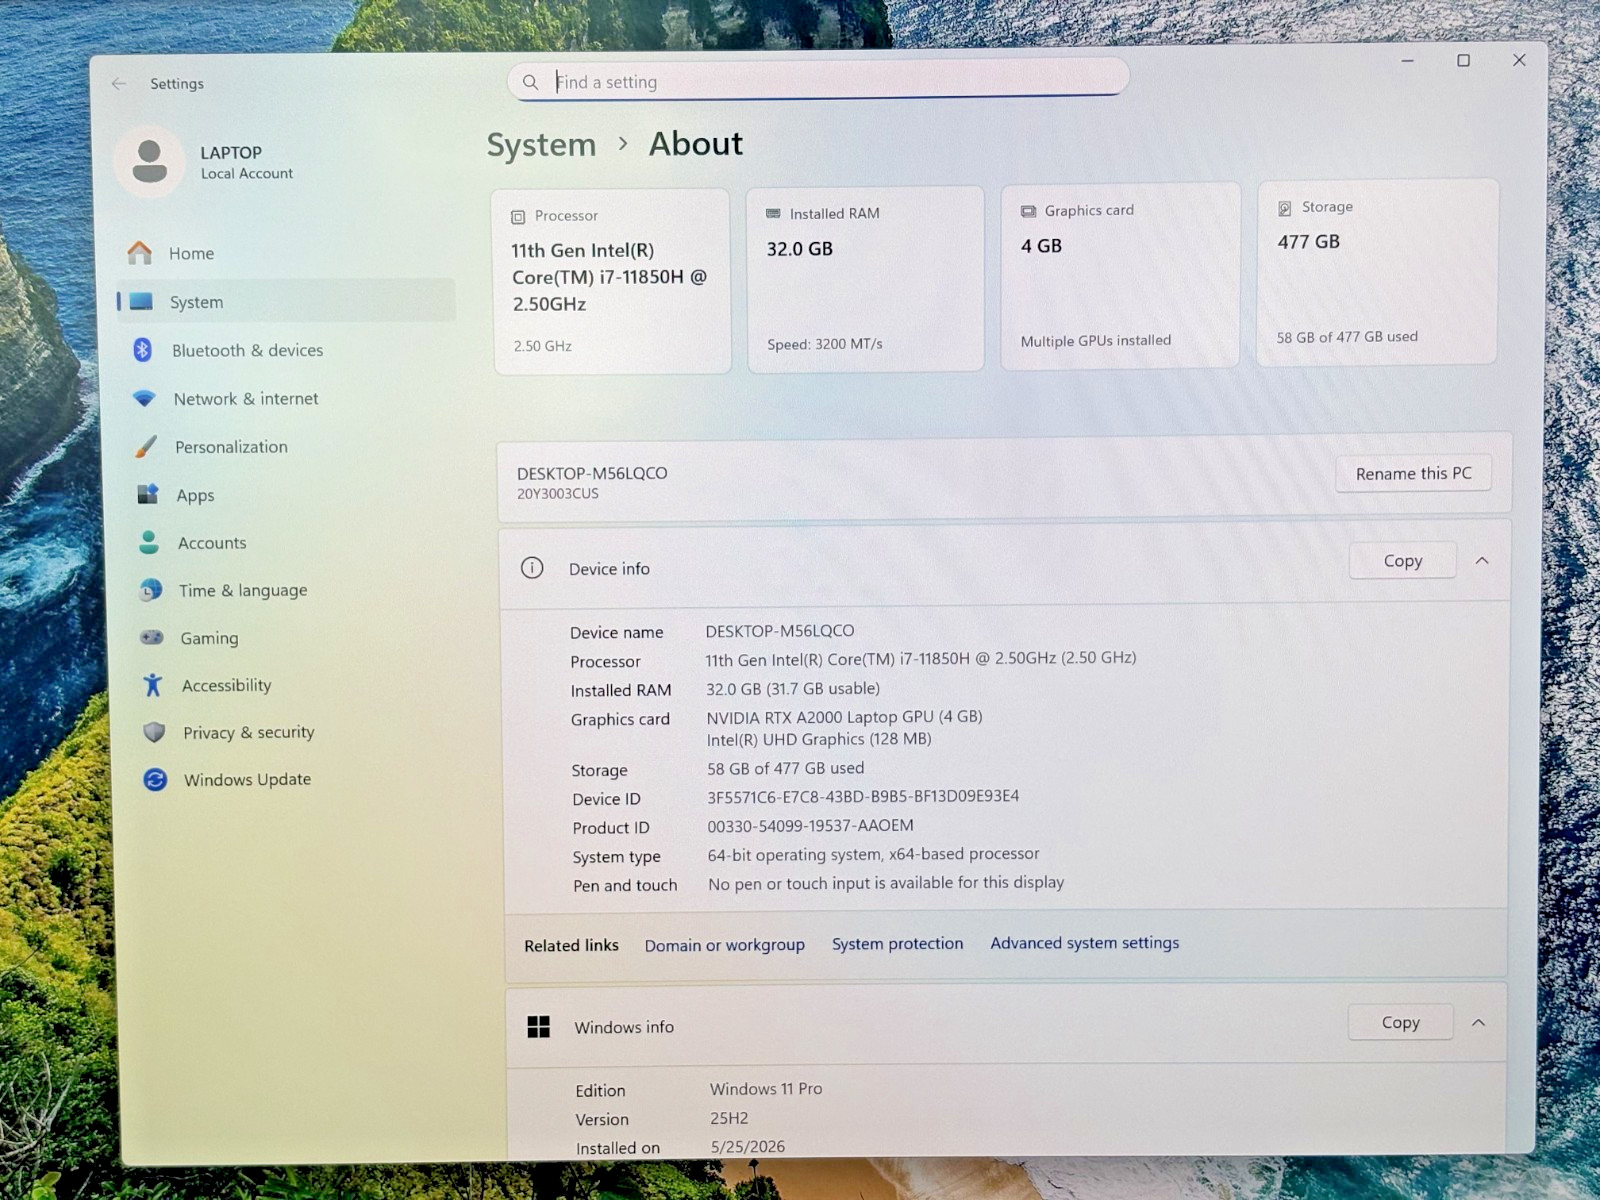Click the Time & language globe icon
The width and height of the screenshot is (1600, 1200).
[x=151, y=590]
